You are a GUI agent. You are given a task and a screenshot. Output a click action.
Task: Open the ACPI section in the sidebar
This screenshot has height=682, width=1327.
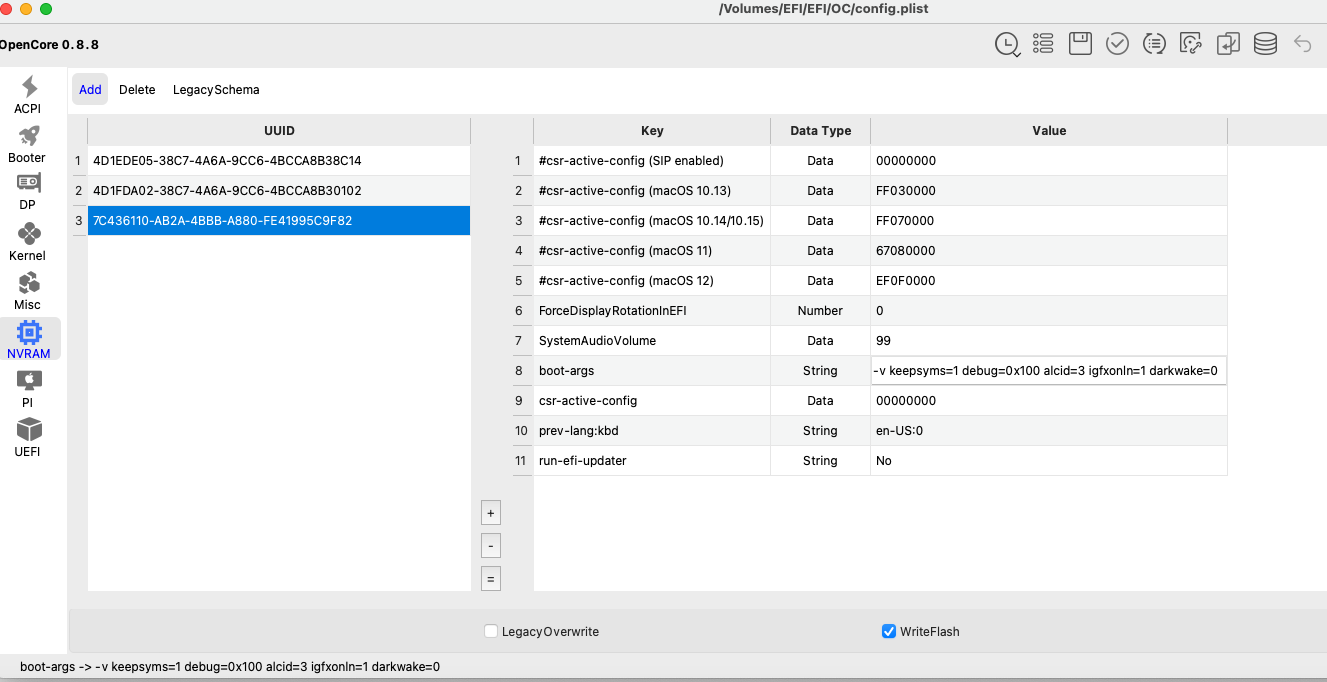coord(28,95)
